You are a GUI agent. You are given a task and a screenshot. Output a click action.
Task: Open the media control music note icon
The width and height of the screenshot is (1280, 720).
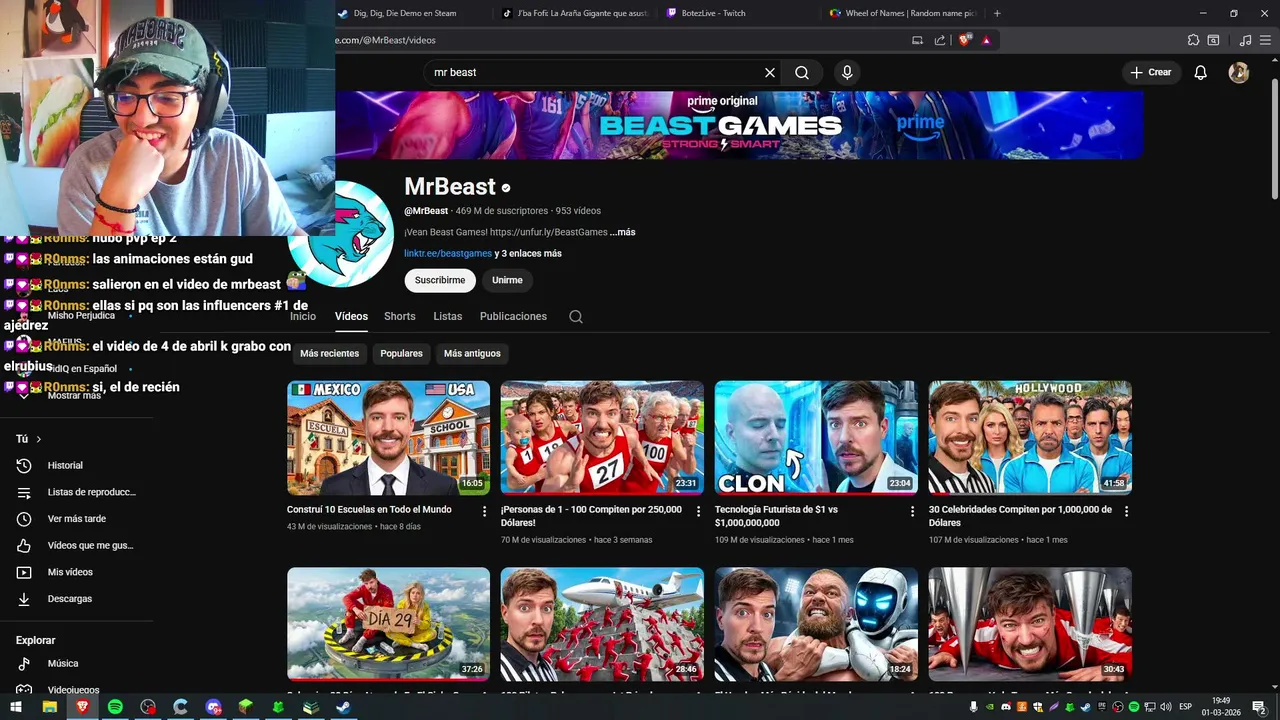coord(1245,40)
